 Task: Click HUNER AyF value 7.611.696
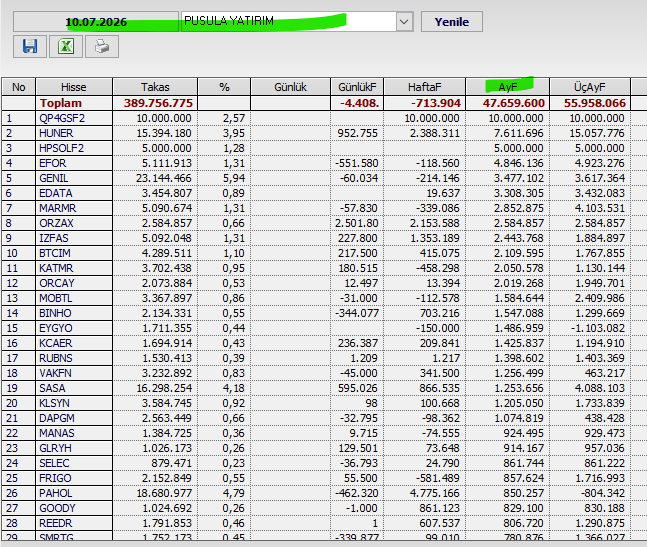pos(519,133)
